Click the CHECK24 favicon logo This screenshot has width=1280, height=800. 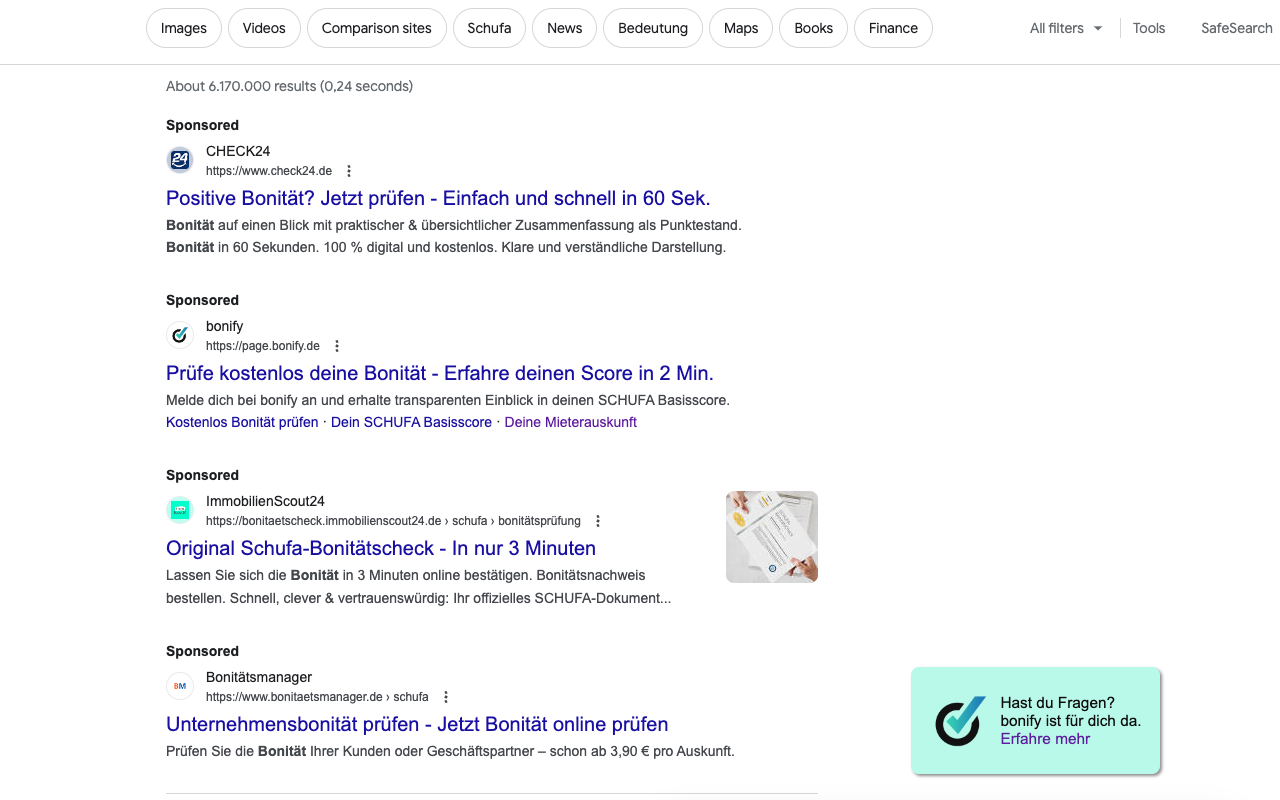click(179, 160)
